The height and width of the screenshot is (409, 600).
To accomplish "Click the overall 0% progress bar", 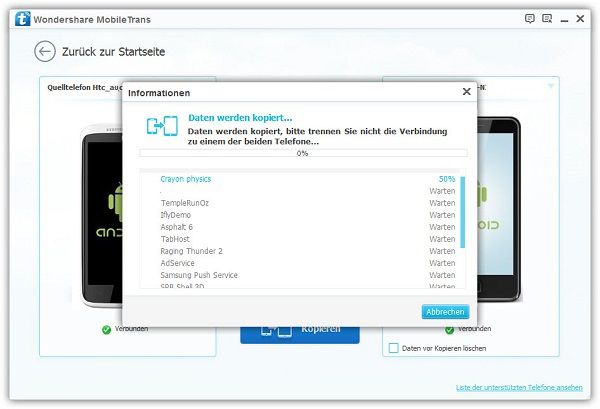I will pyautogui.click(x=303, y=153).
